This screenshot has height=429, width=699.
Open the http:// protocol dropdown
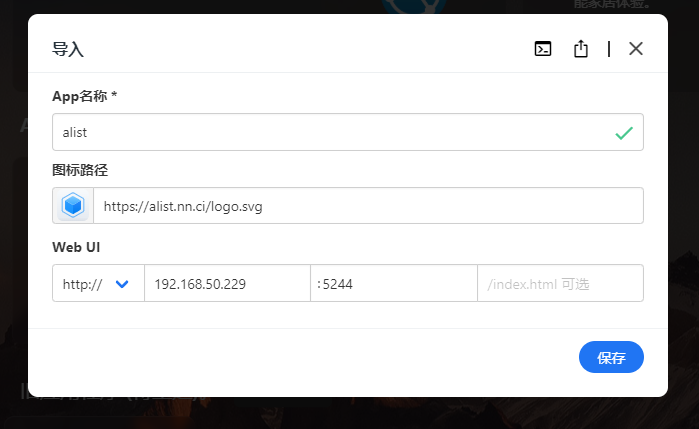(99, 283)
